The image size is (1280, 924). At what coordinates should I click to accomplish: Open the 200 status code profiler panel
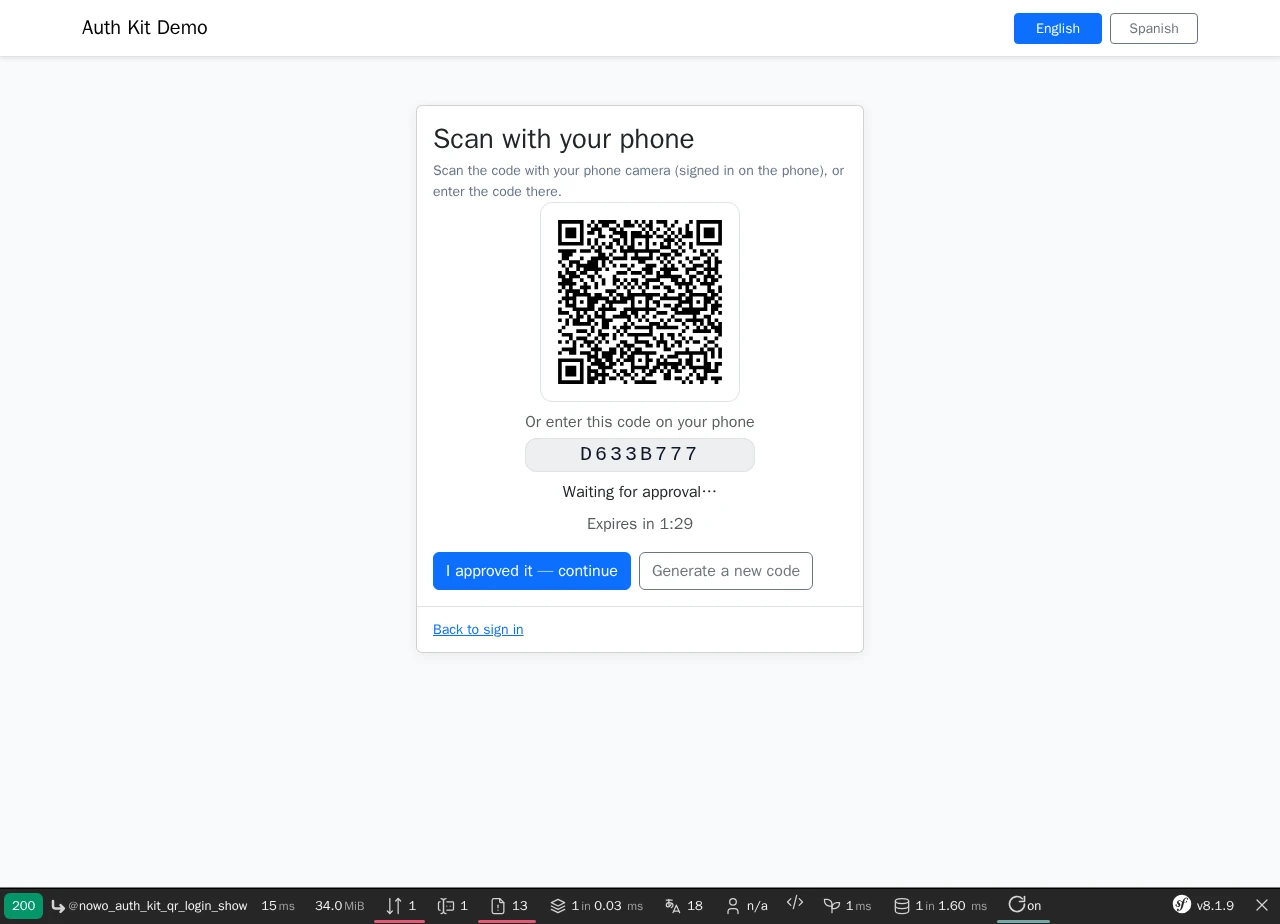pos(23,906)
